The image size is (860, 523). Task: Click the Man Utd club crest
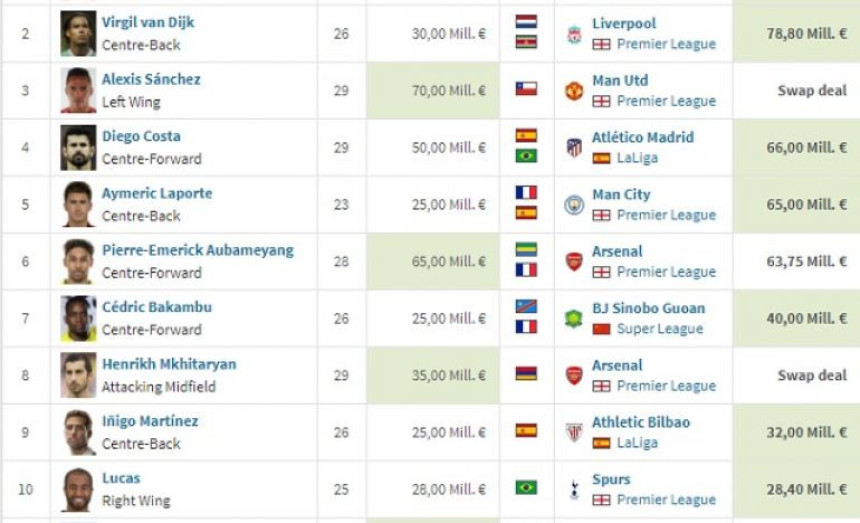[574, 90]
